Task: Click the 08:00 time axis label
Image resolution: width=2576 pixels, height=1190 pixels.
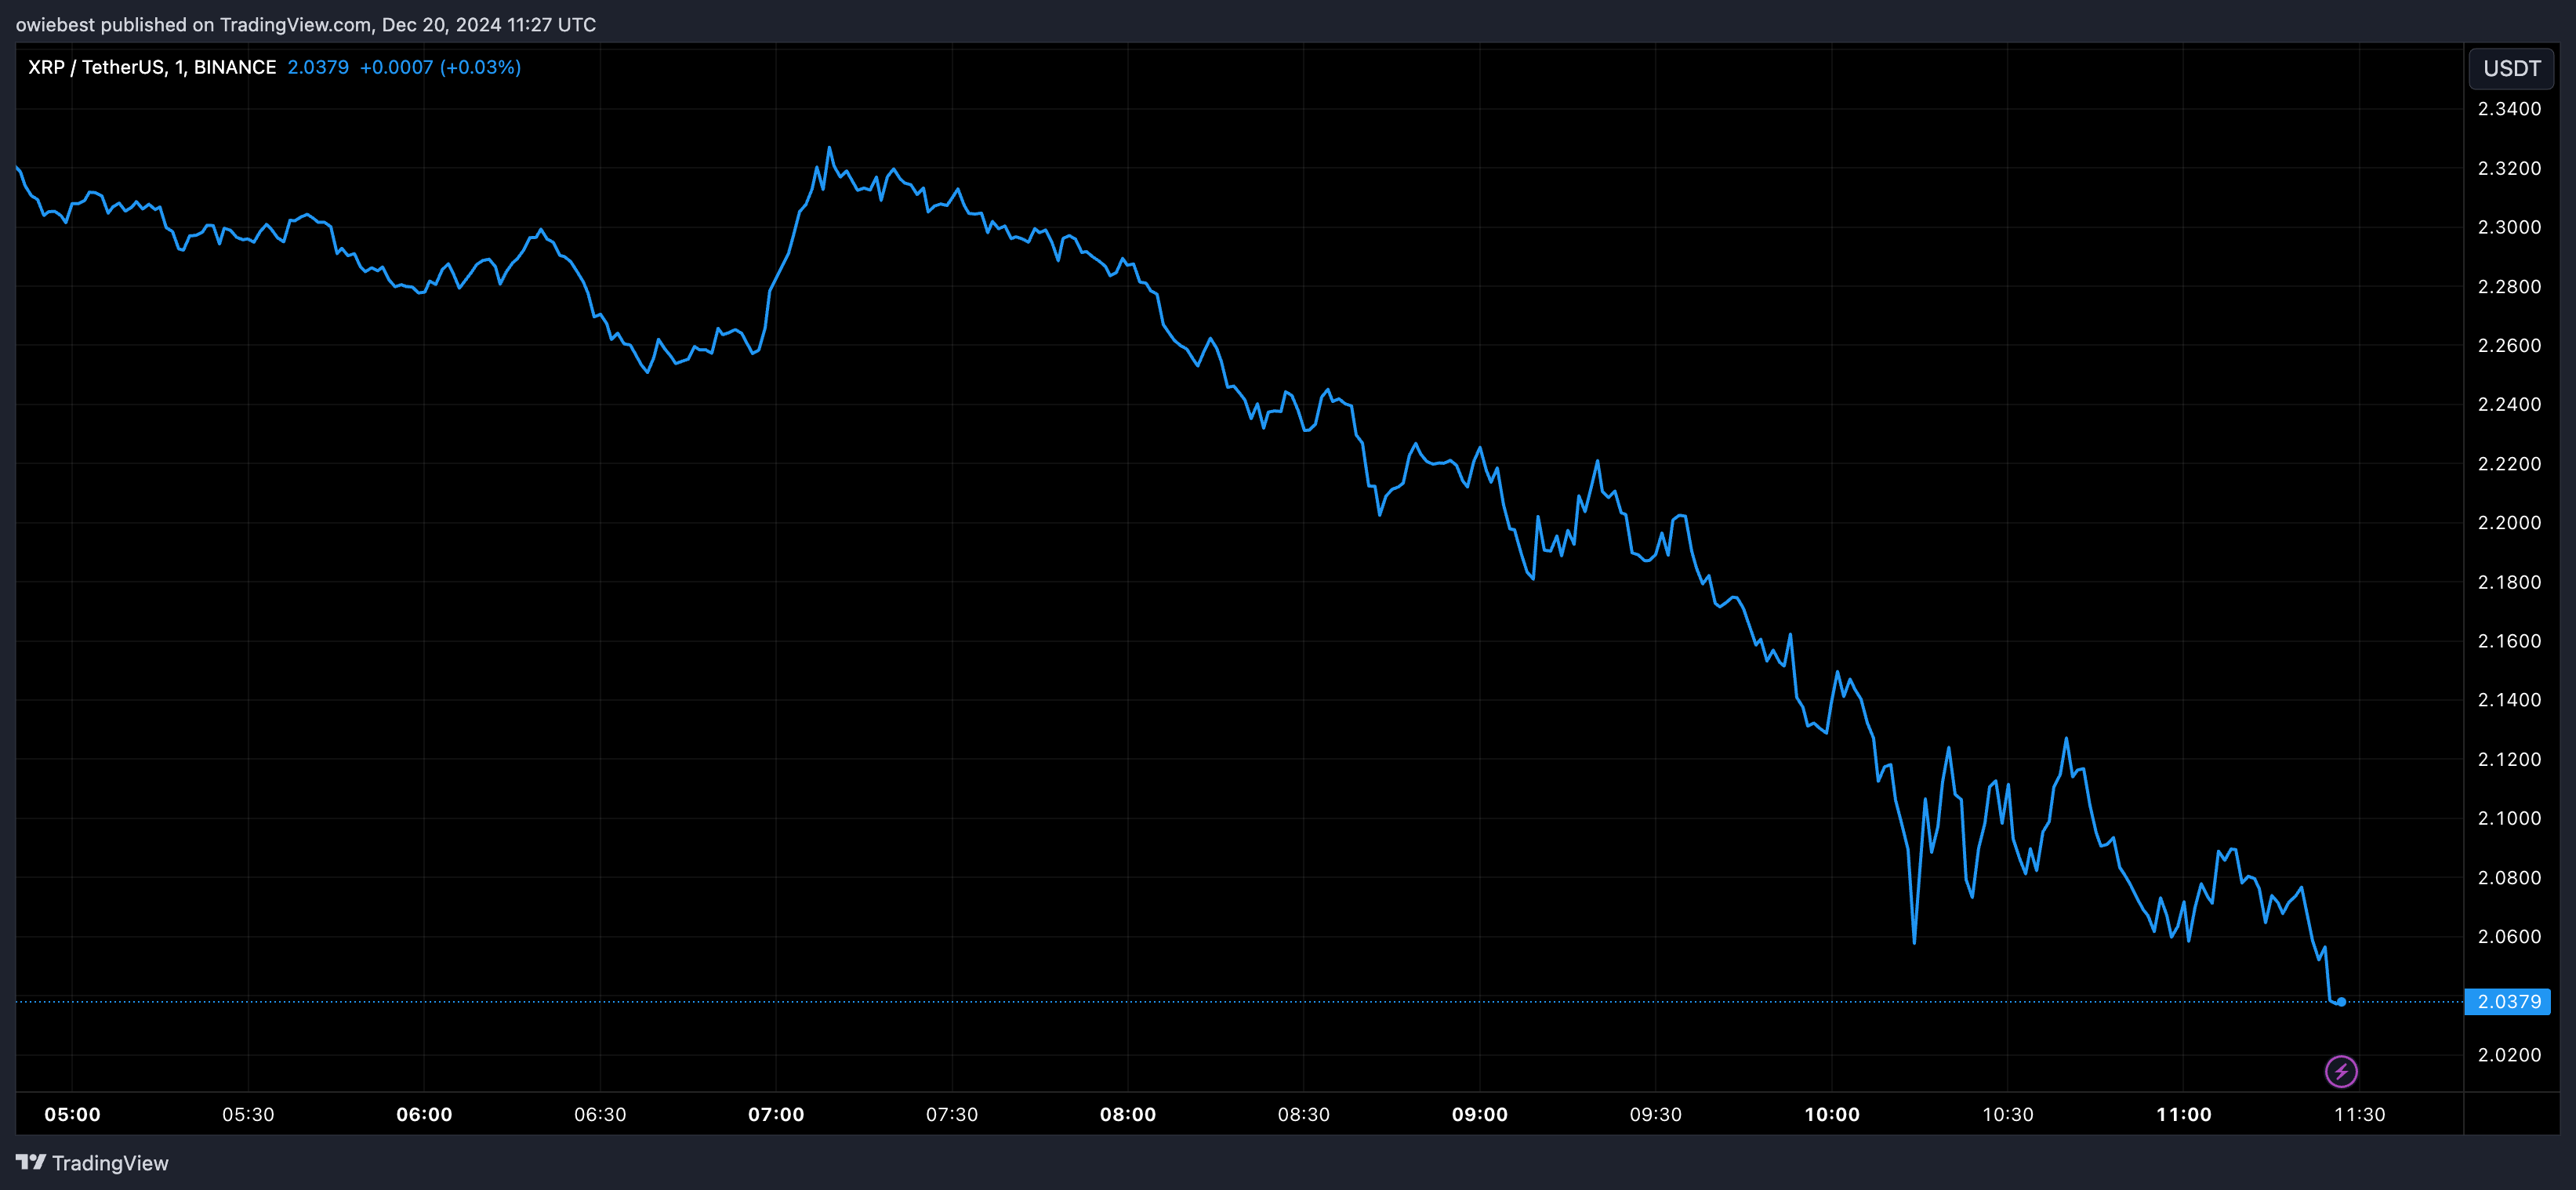Action: point(1128,1114)
